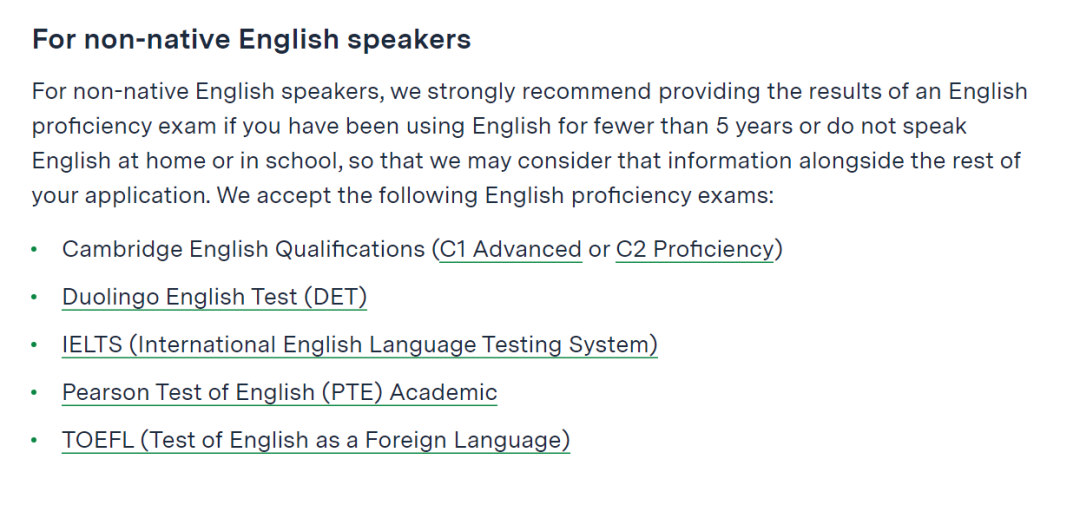Click the phrase "English at home or in school"
The image size is (1080, 505).
coord(185,161)
